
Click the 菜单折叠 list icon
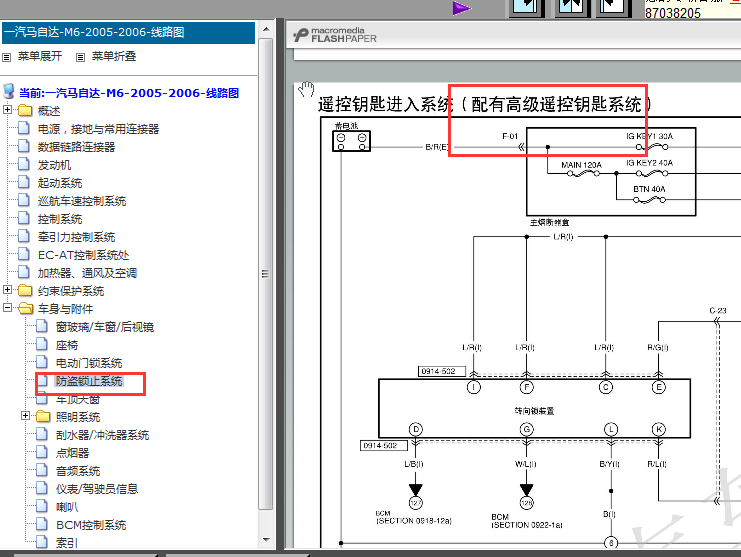80,57
